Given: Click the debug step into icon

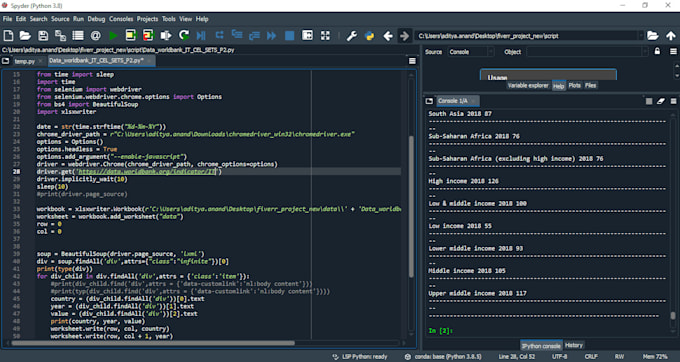Looking at the screenshot, I should tap(237, 35).
